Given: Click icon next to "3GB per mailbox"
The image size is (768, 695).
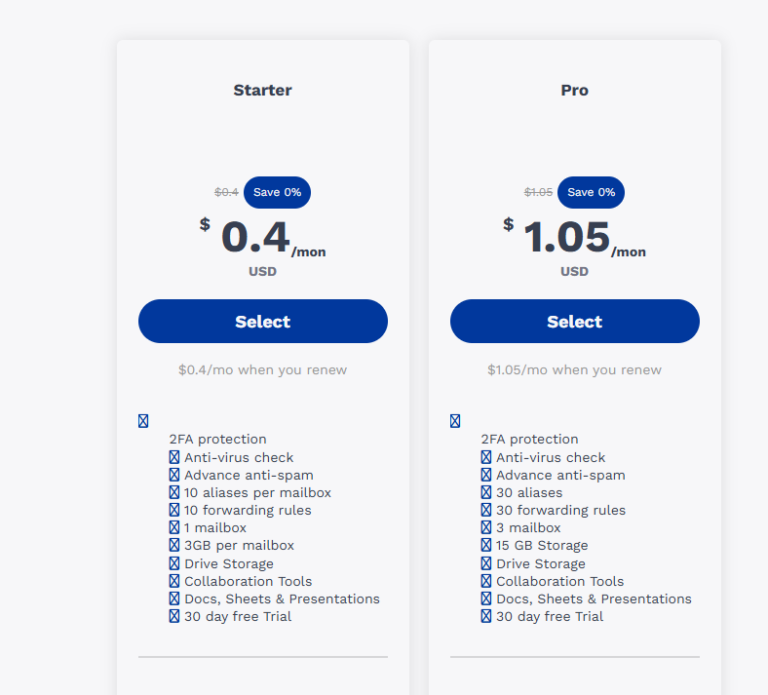Looking at the screenshot, I should (x=174, y=546).
